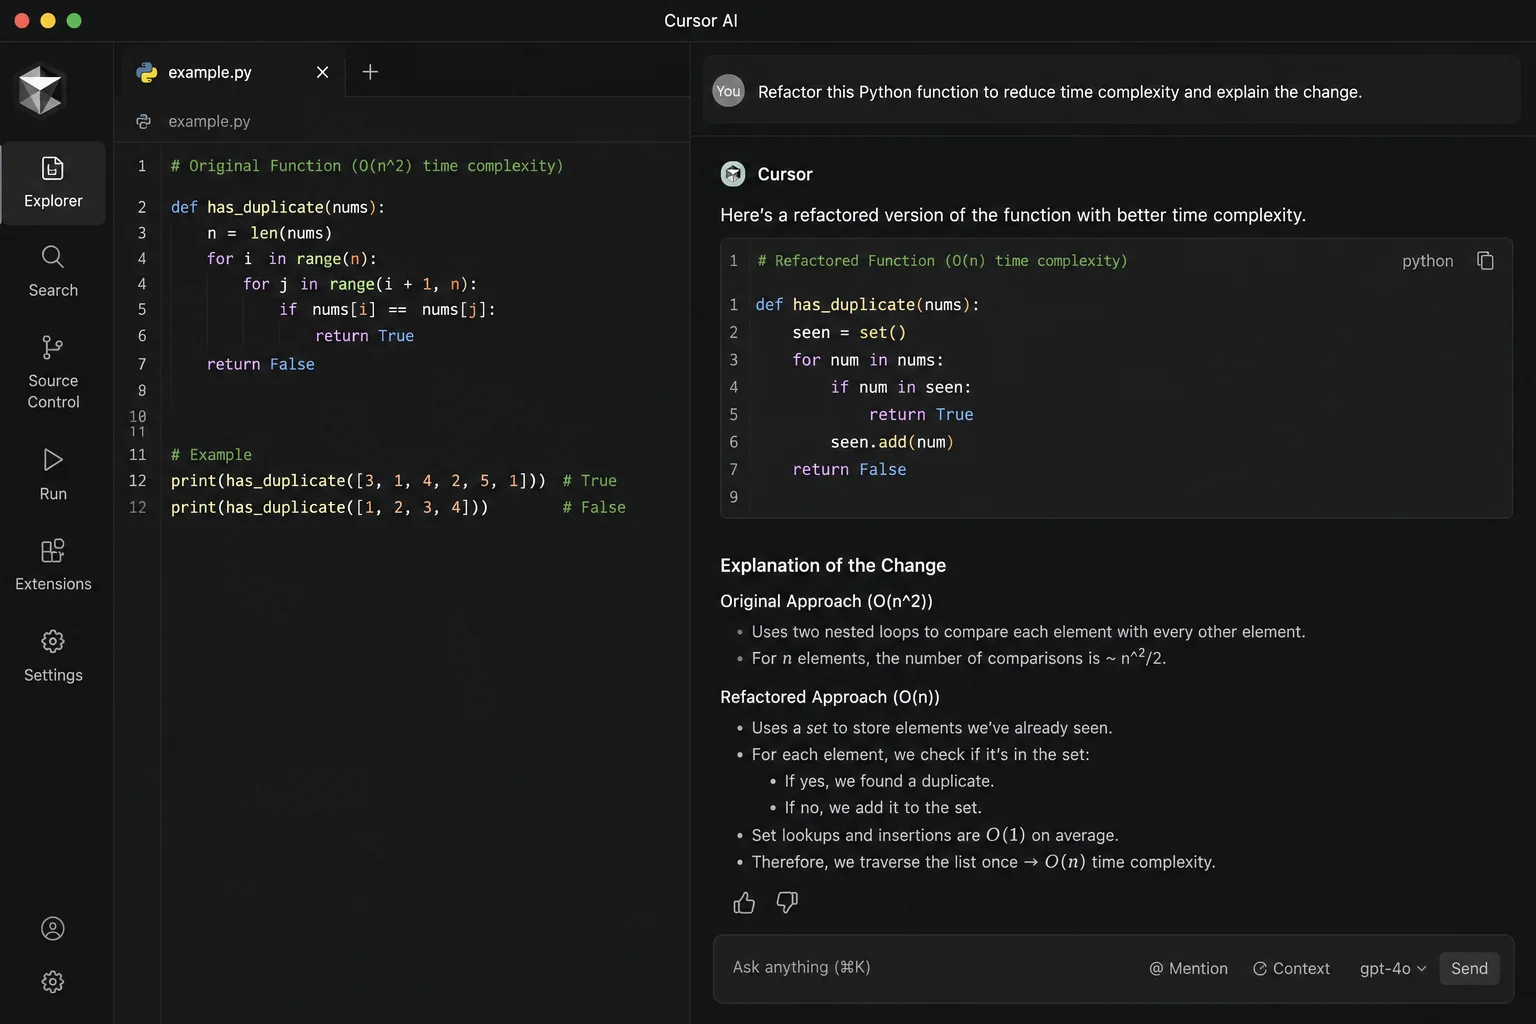The height and width of the screenshot is (1024, 1536).
Task: Click the python language label
Action: [1427, 260]
